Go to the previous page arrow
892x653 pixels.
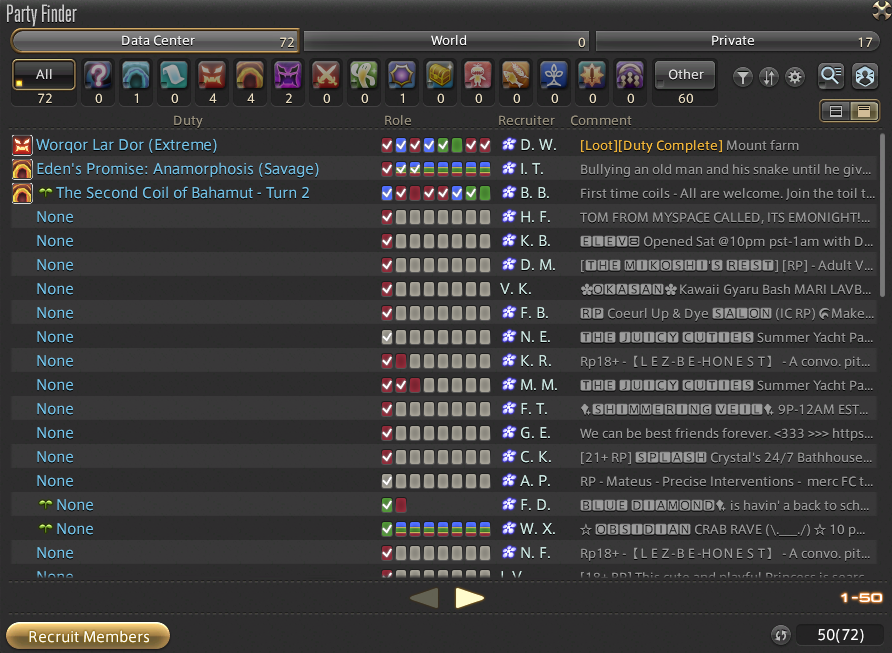coord(424,598)
